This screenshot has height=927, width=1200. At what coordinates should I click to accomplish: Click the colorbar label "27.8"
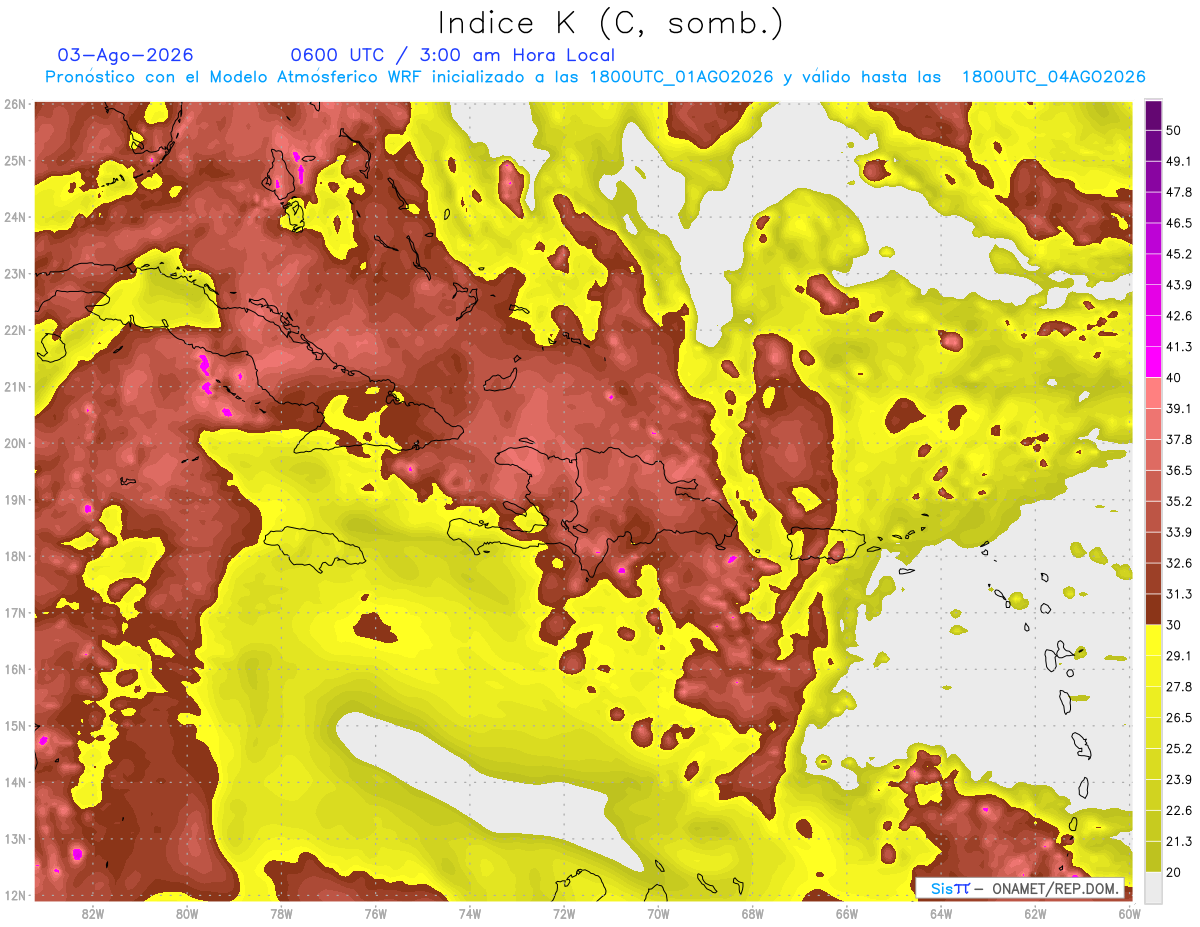click(1178, 687)
